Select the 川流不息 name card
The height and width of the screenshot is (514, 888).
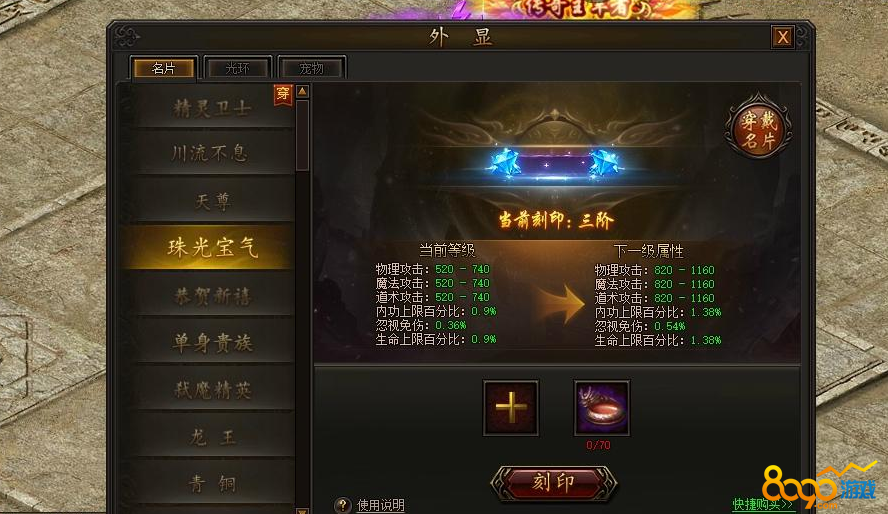210,153
